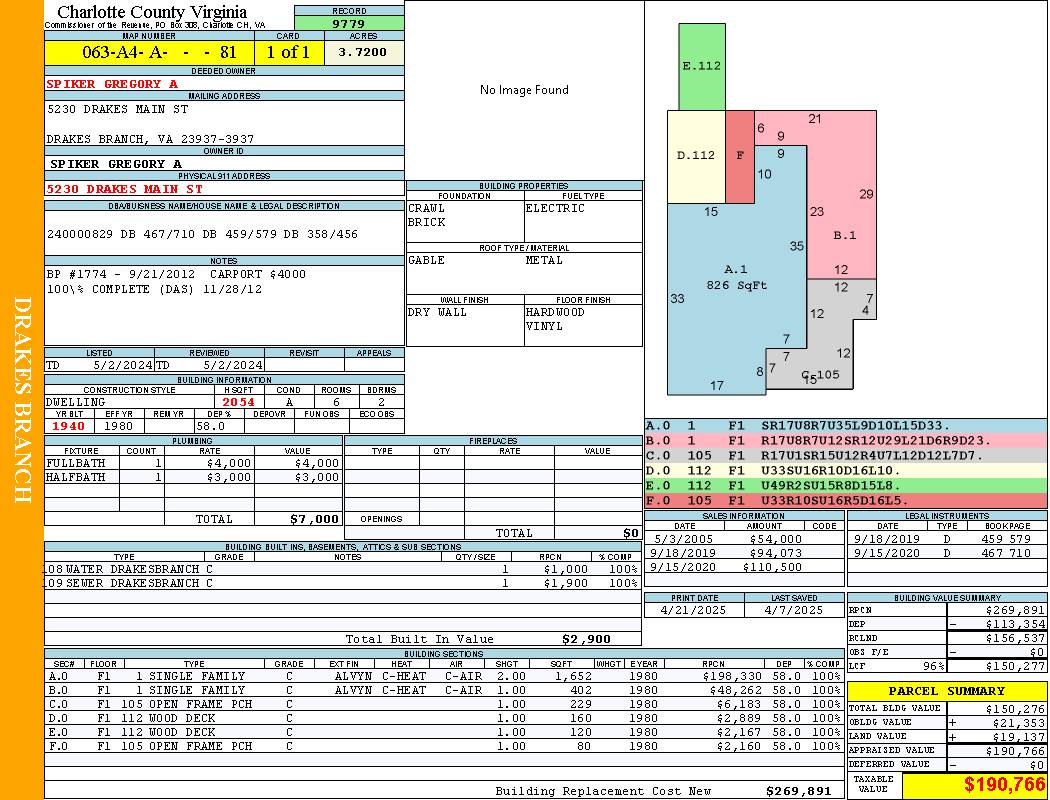The height and width of the screenshot is (800, 1050).
Task: Click LCF value $150,277
Action: 1015,667
